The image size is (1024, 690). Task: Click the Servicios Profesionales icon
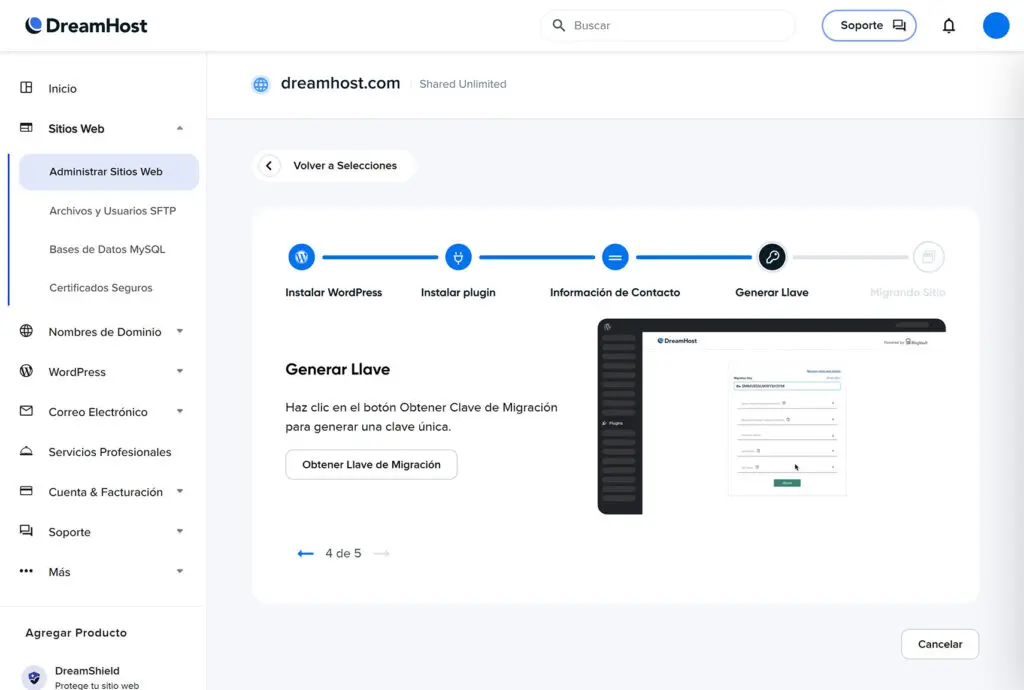(26, 451)
